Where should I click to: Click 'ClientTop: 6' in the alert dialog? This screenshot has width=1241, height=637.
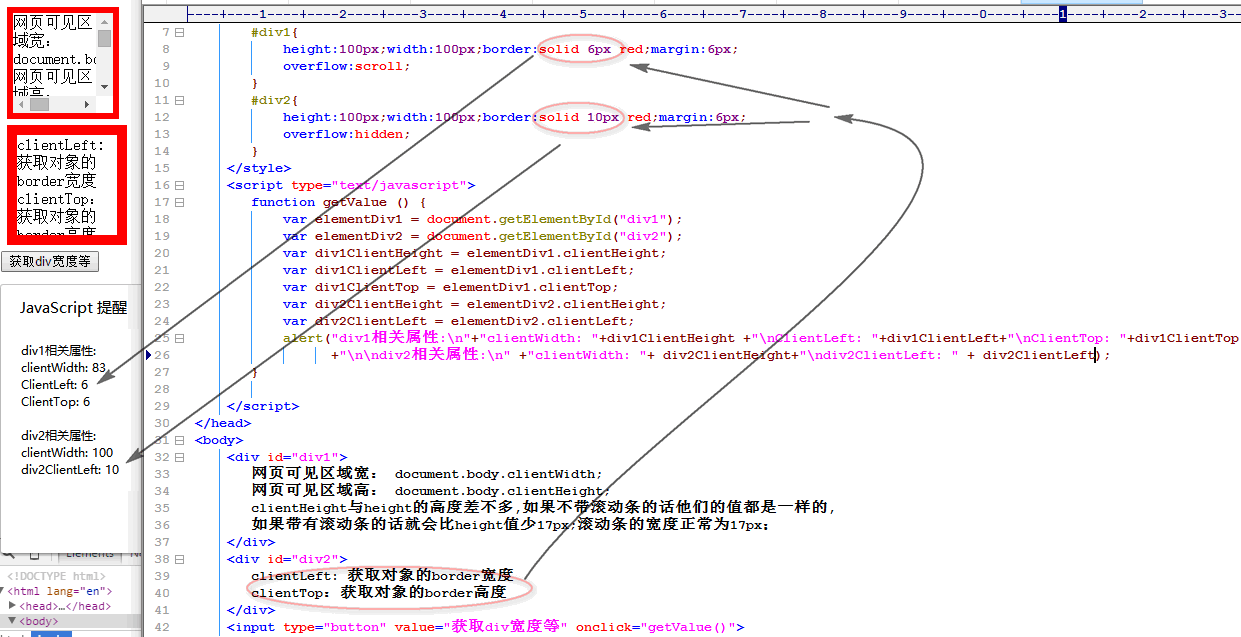[x=56, y=402]
